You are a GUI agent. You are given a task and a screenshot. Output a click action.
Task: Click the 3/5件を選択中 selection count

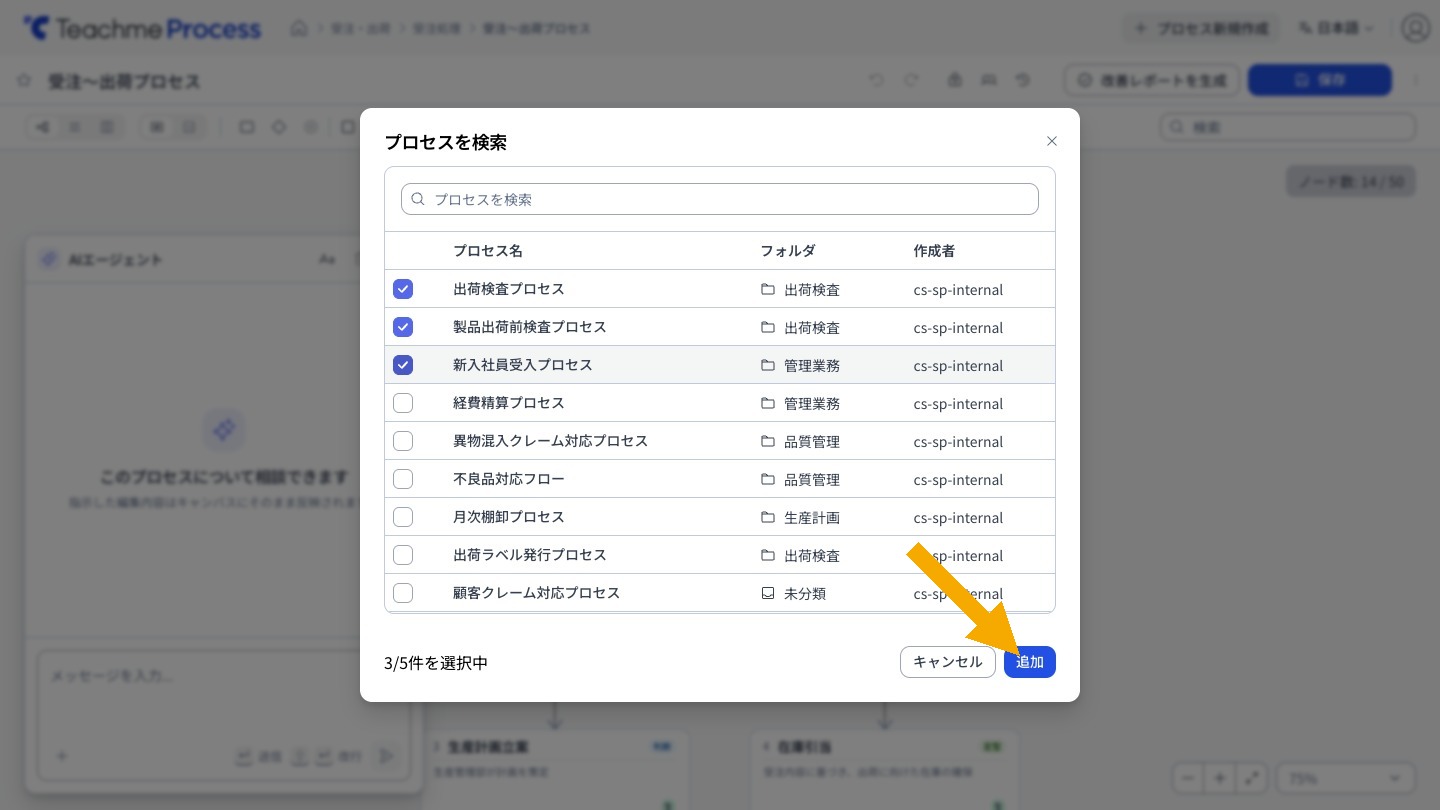436,663
